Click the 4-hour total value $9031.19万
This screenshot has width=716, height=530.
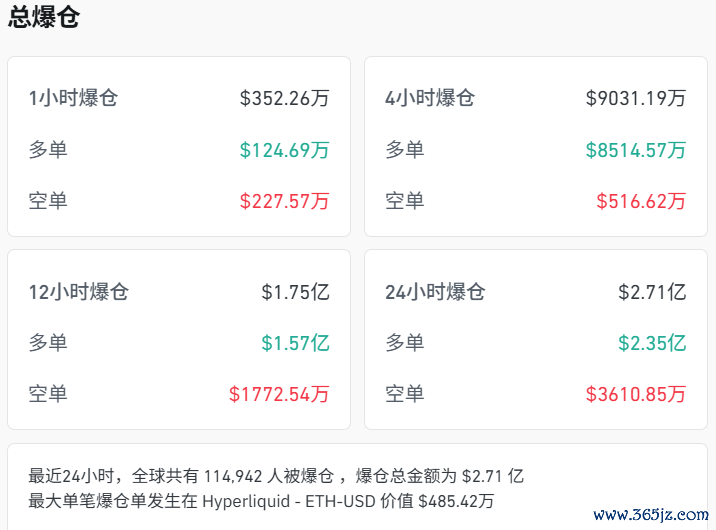[x=636, y=98]
